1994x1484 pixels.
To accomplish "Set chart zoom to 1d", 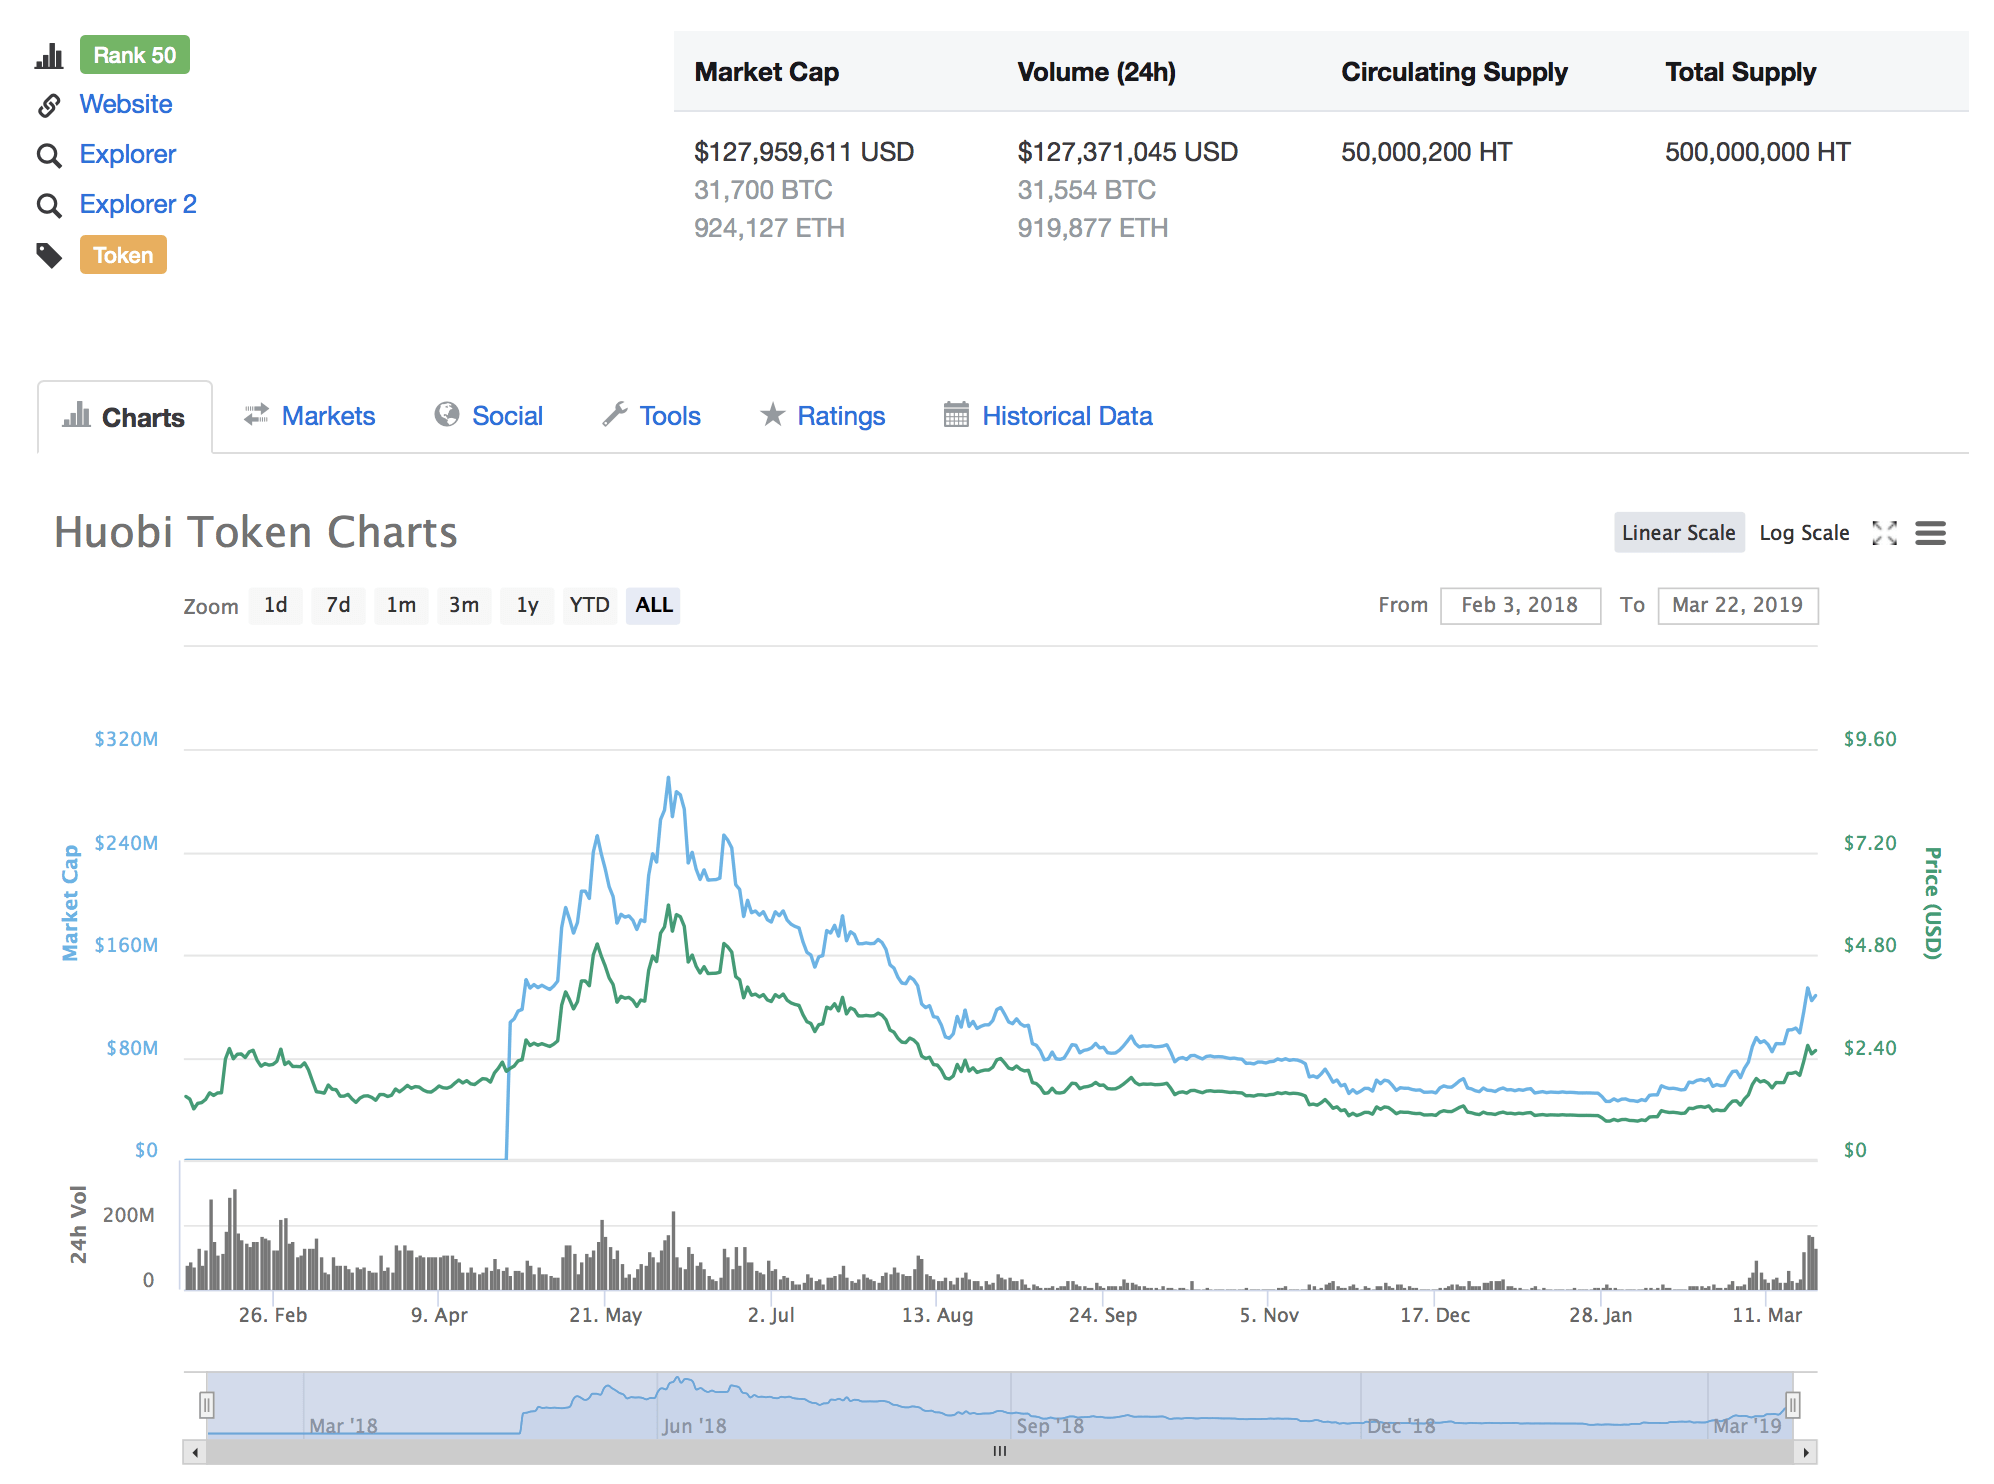I will click(x=276, y=605).
